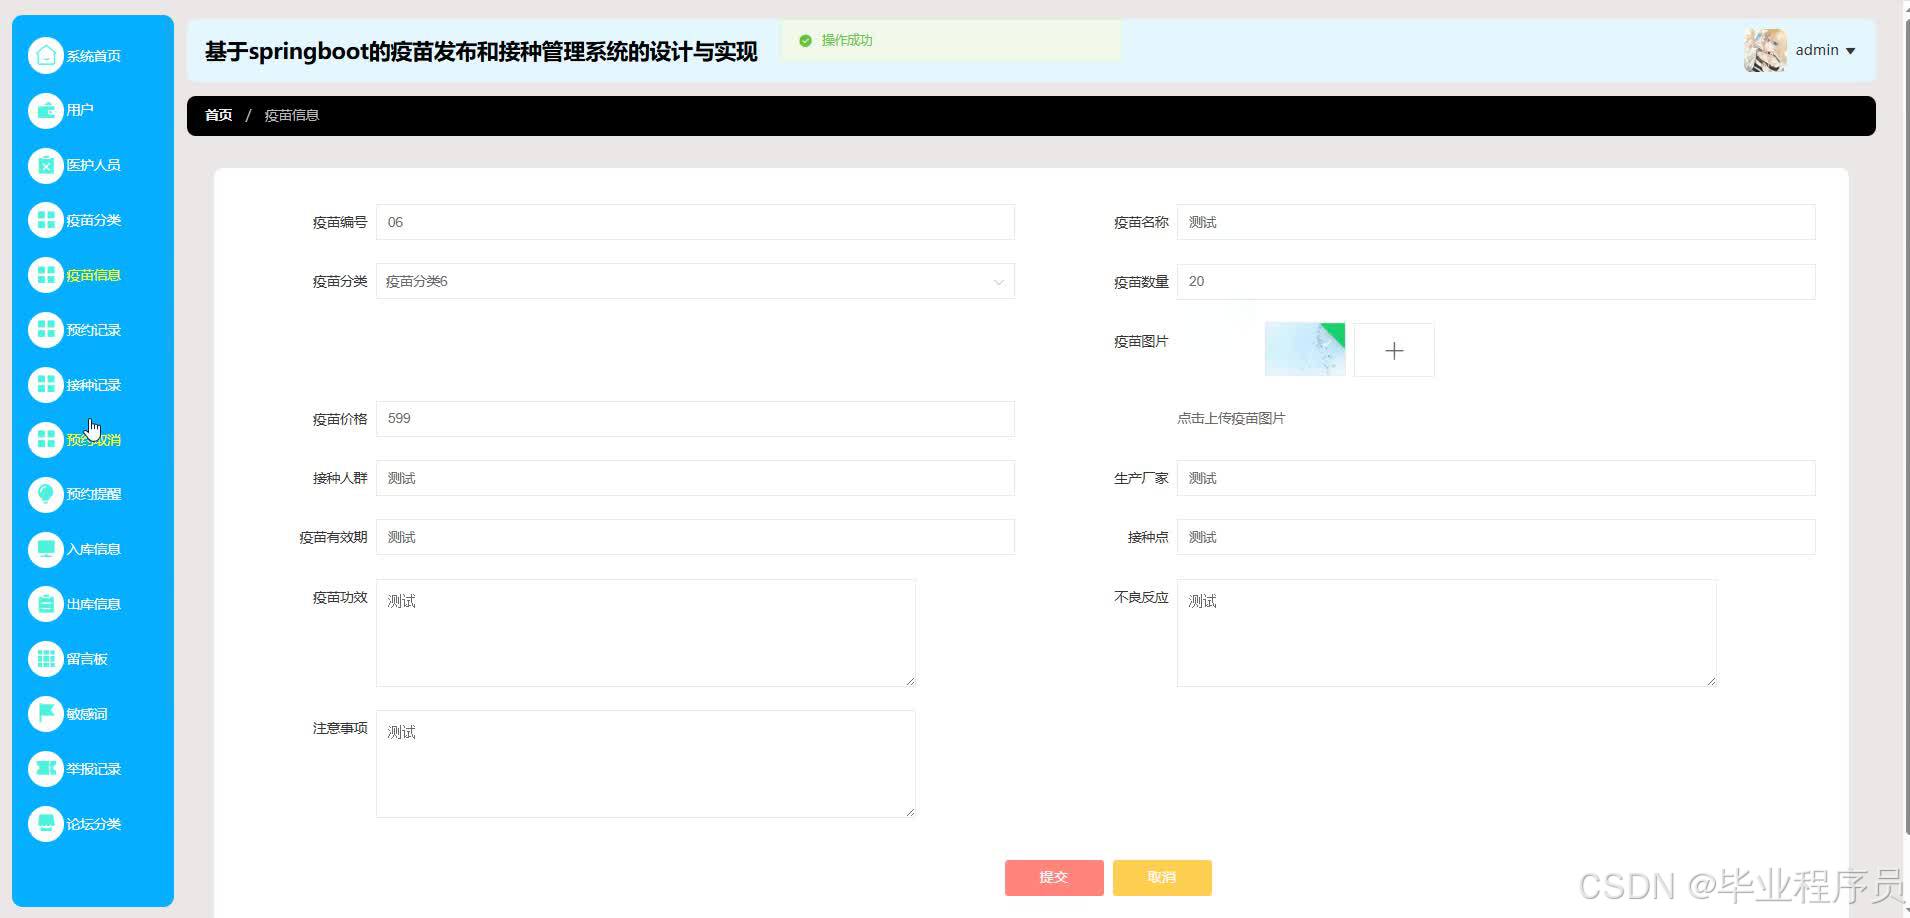1910x918 pixels.
Task: Click the 接种记录 grid icon
Action: [46, 384]
